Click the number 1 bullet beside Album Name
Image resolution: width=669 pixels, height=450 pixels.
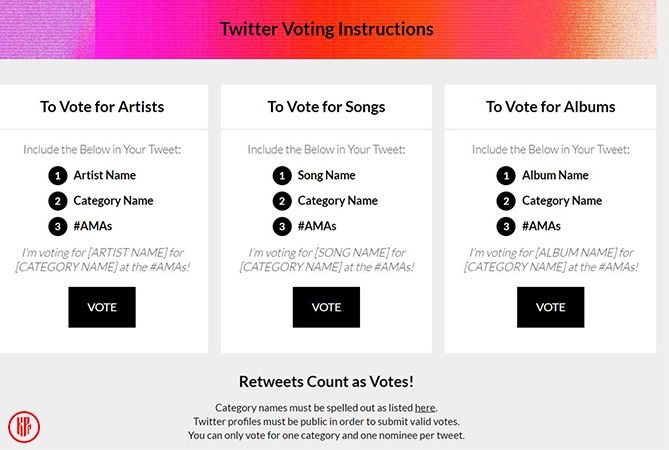[507, 175]
